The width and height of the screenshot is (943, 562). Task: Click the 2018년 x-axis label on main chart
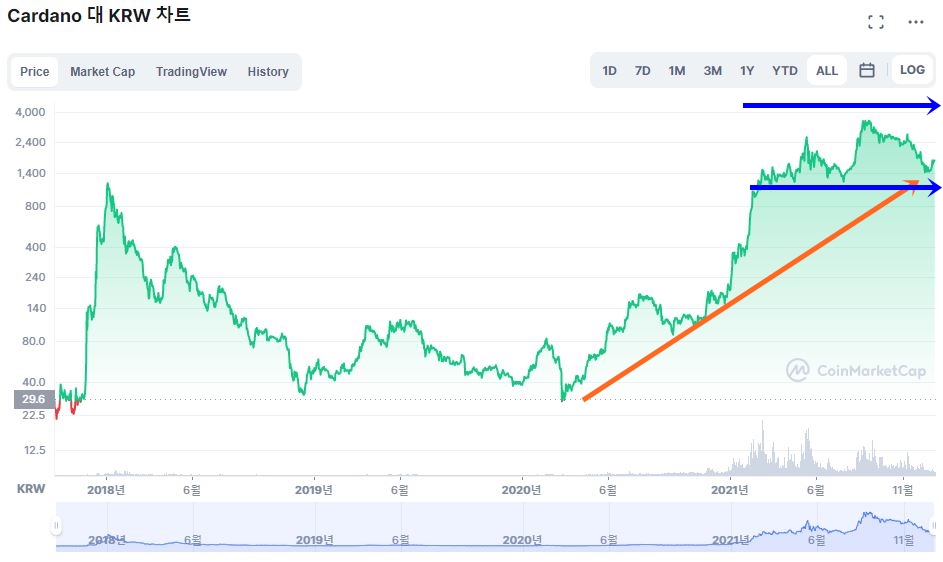106,490
